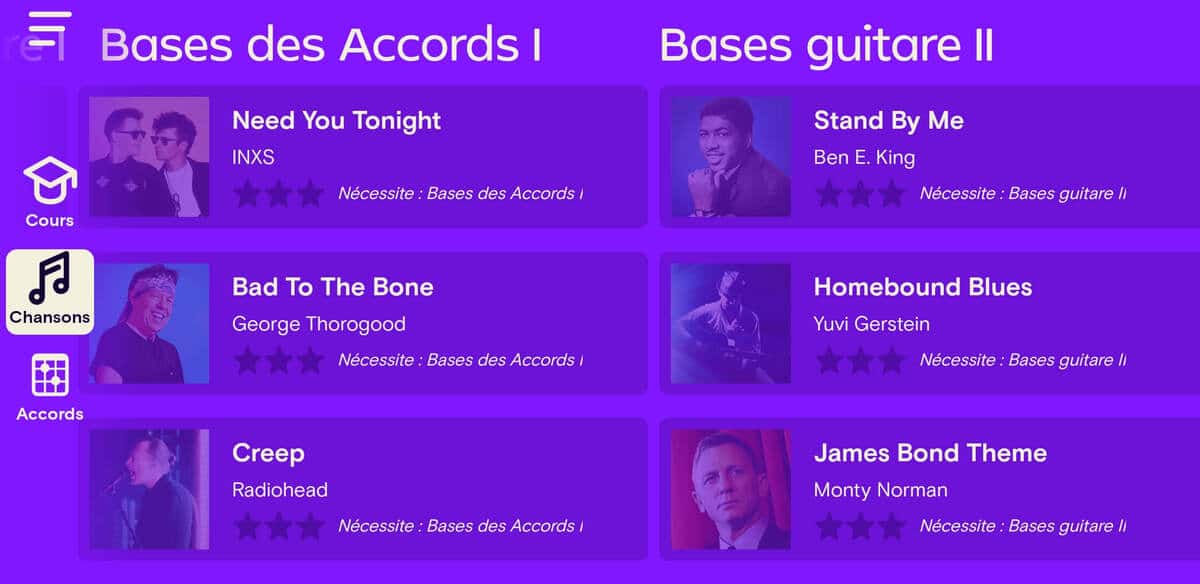Screen dimensions: 1200x584
Task: Toggle the second star for Bad To The Bone
Action: coord(281,359)
